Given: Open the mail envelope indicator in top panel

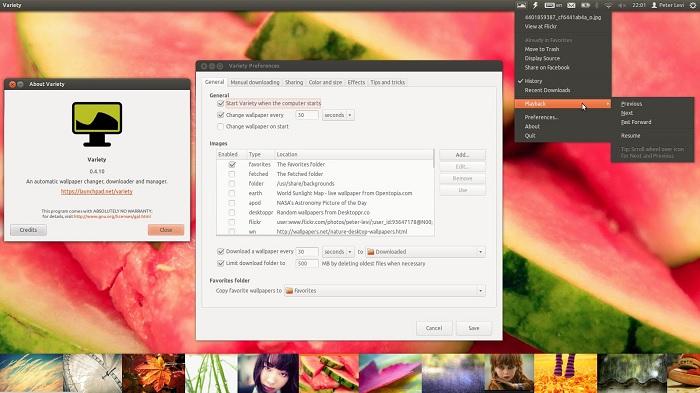Looking at the screenshot, I should [x=571, y=5].
